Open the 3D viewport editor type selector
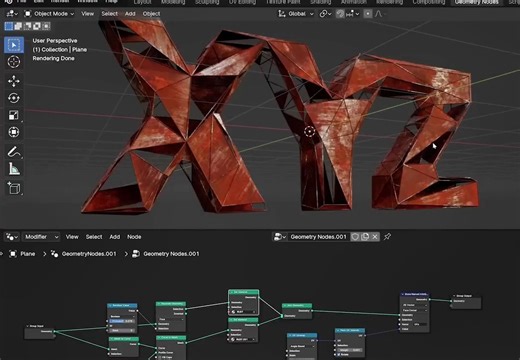 point(12,14)
